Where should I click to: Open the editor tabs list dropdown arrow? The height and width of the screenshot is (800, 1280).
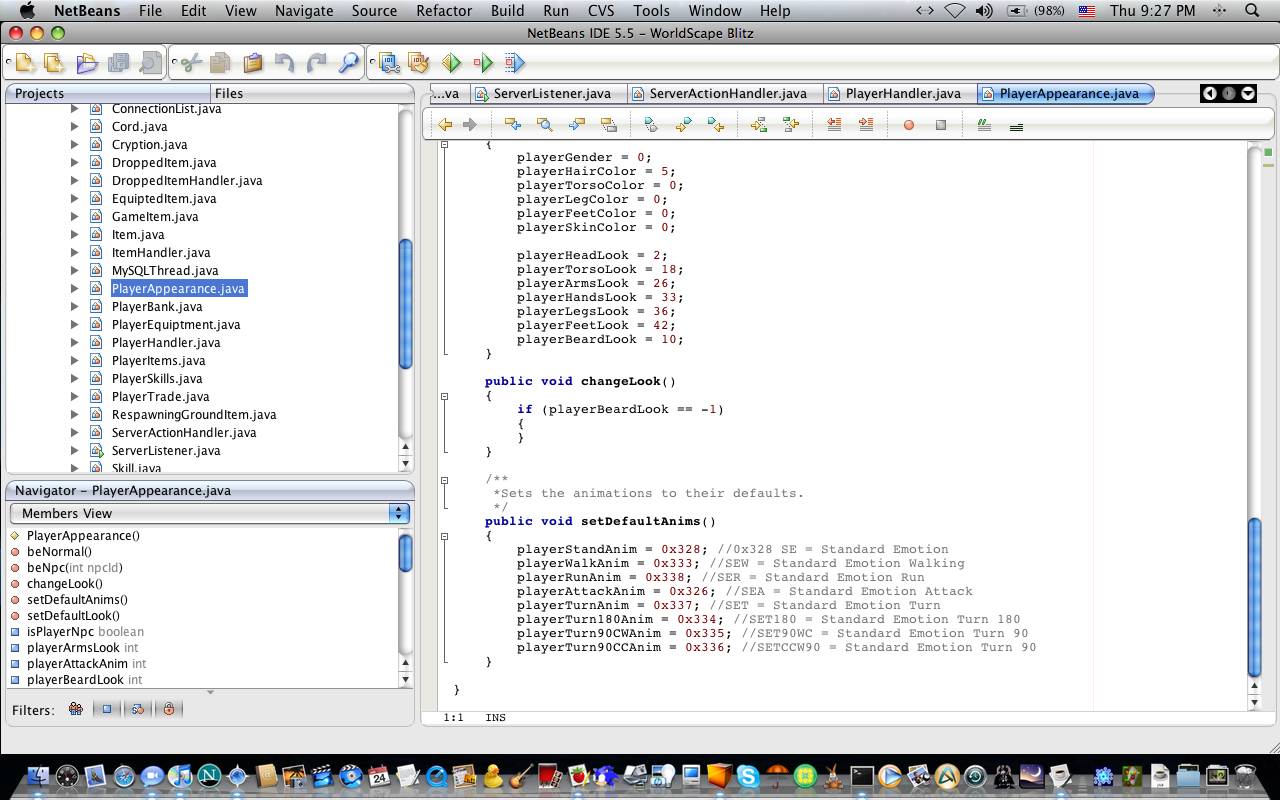(x=1248, y=93)
